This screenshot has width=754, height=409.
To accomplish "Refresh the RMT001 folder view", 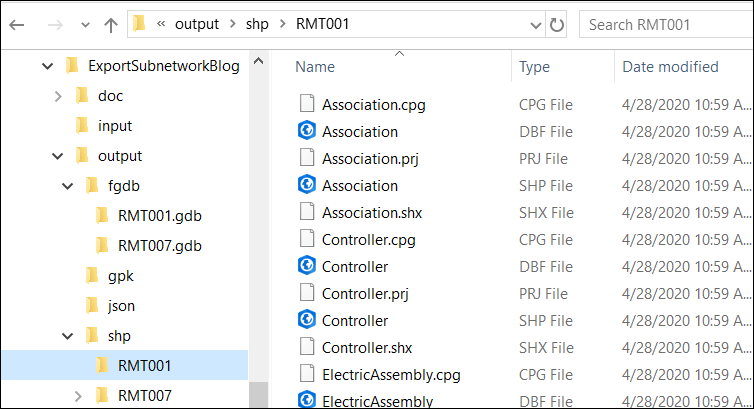I will tap(556, 25).
